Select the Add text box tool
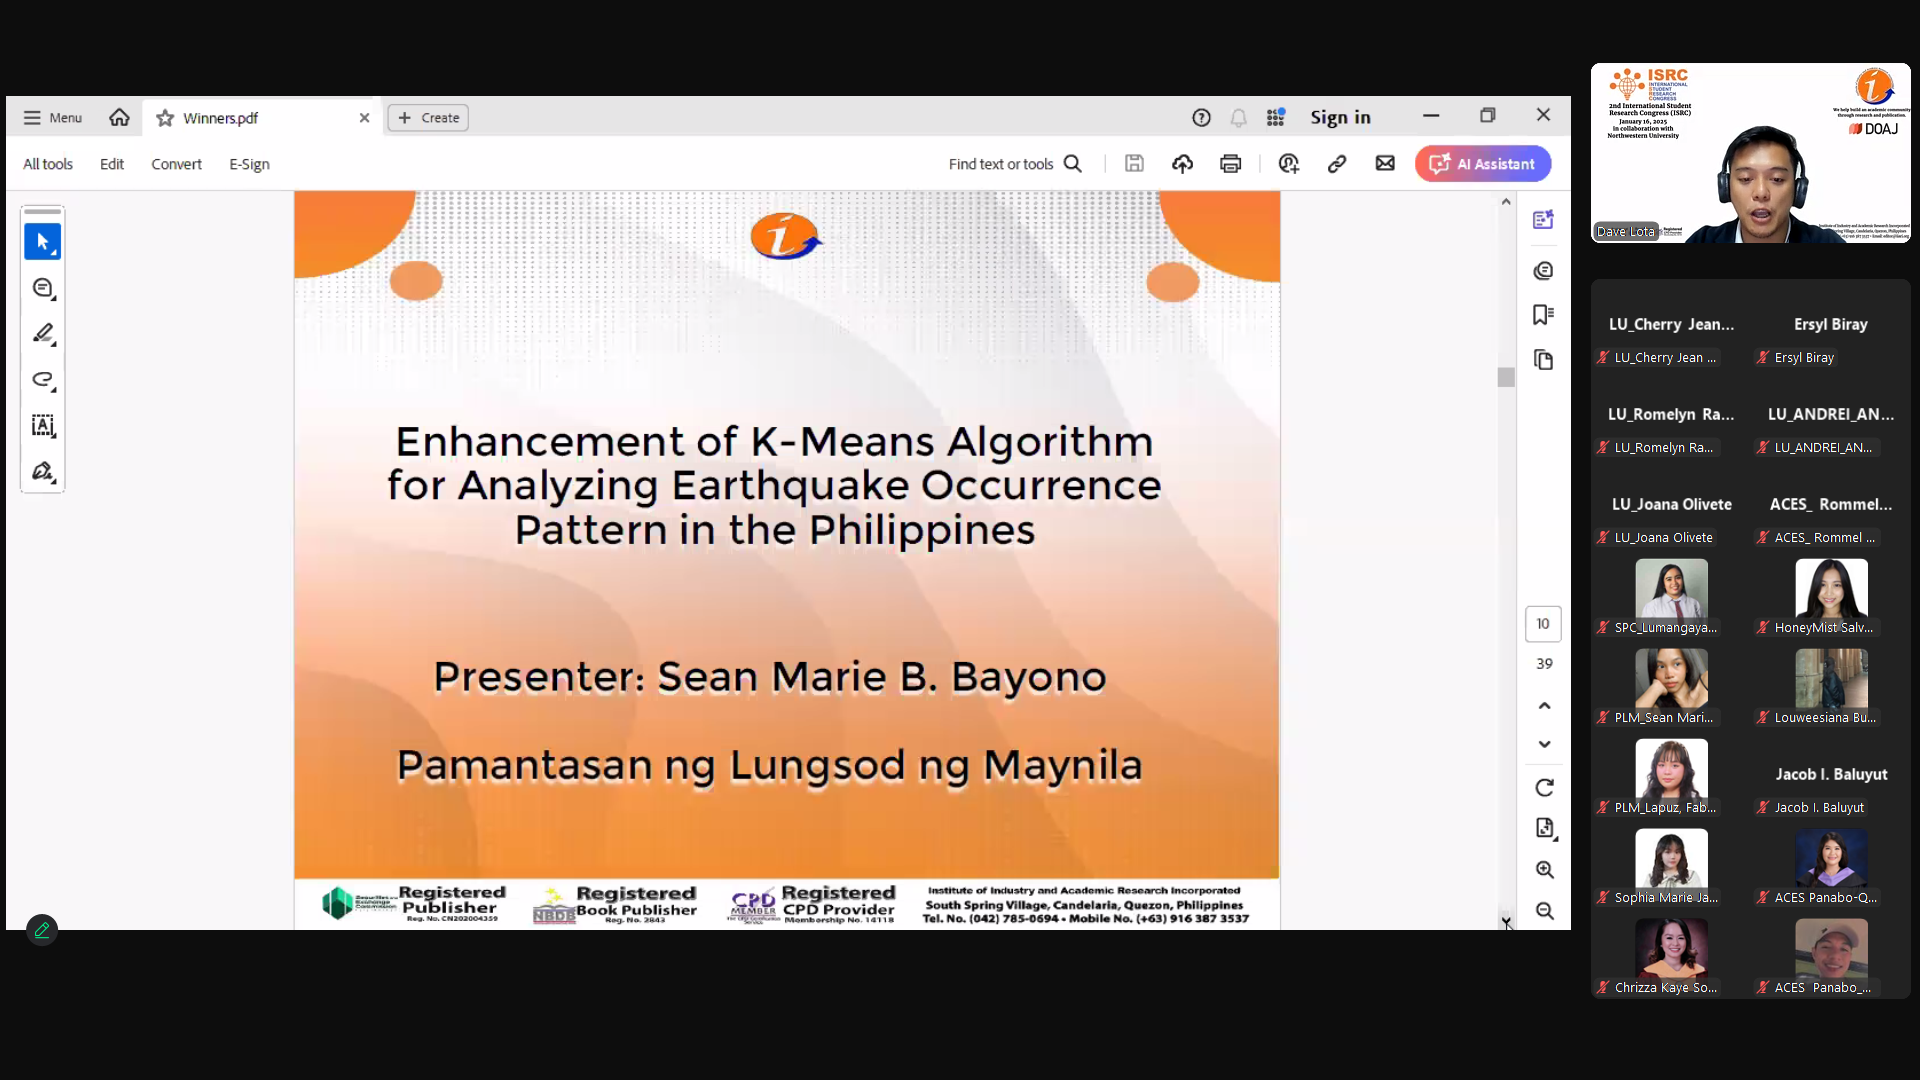 (x=42, y=426)
